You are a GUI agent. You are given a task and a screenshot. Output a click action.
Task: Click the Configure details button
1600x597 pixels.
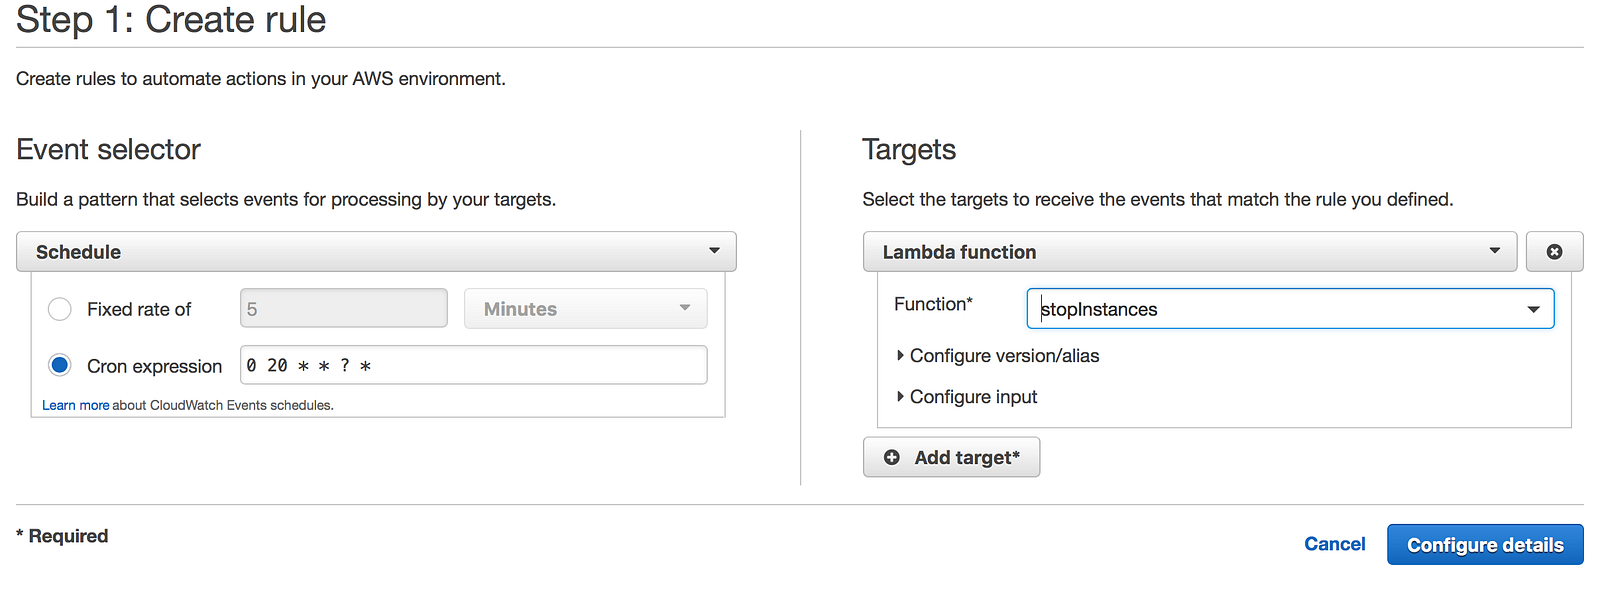pos(1485,545)
